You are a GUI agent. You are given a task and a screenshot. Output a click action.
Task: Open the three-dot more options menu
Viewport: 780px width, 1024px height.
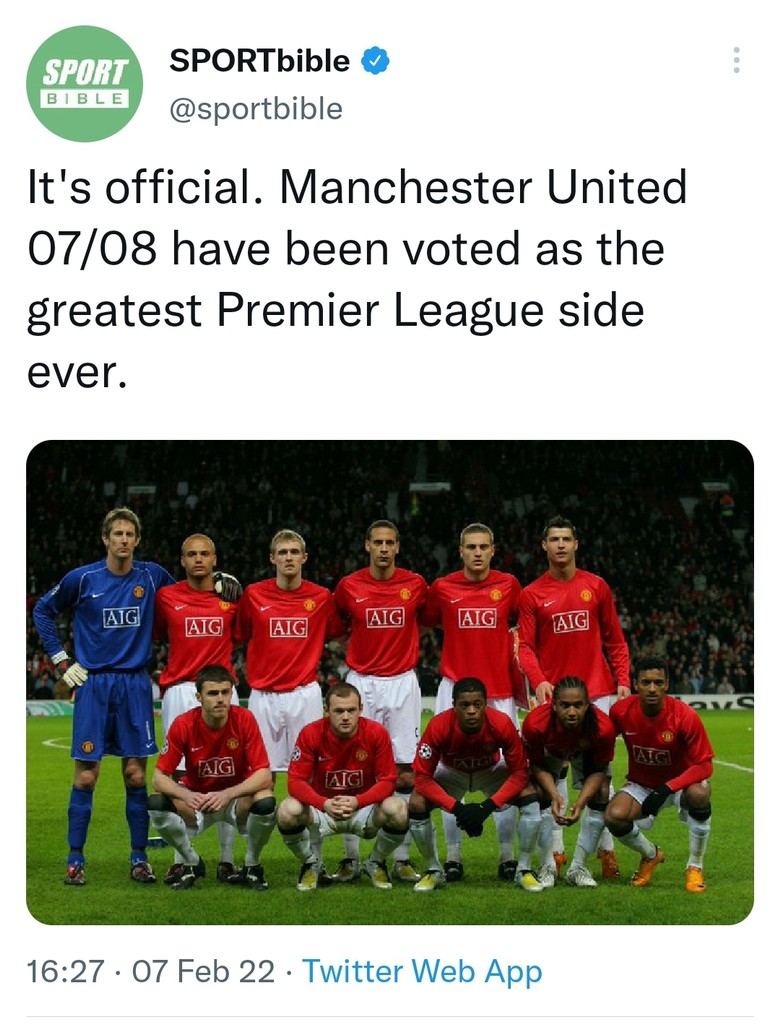[x=736, y=60]
